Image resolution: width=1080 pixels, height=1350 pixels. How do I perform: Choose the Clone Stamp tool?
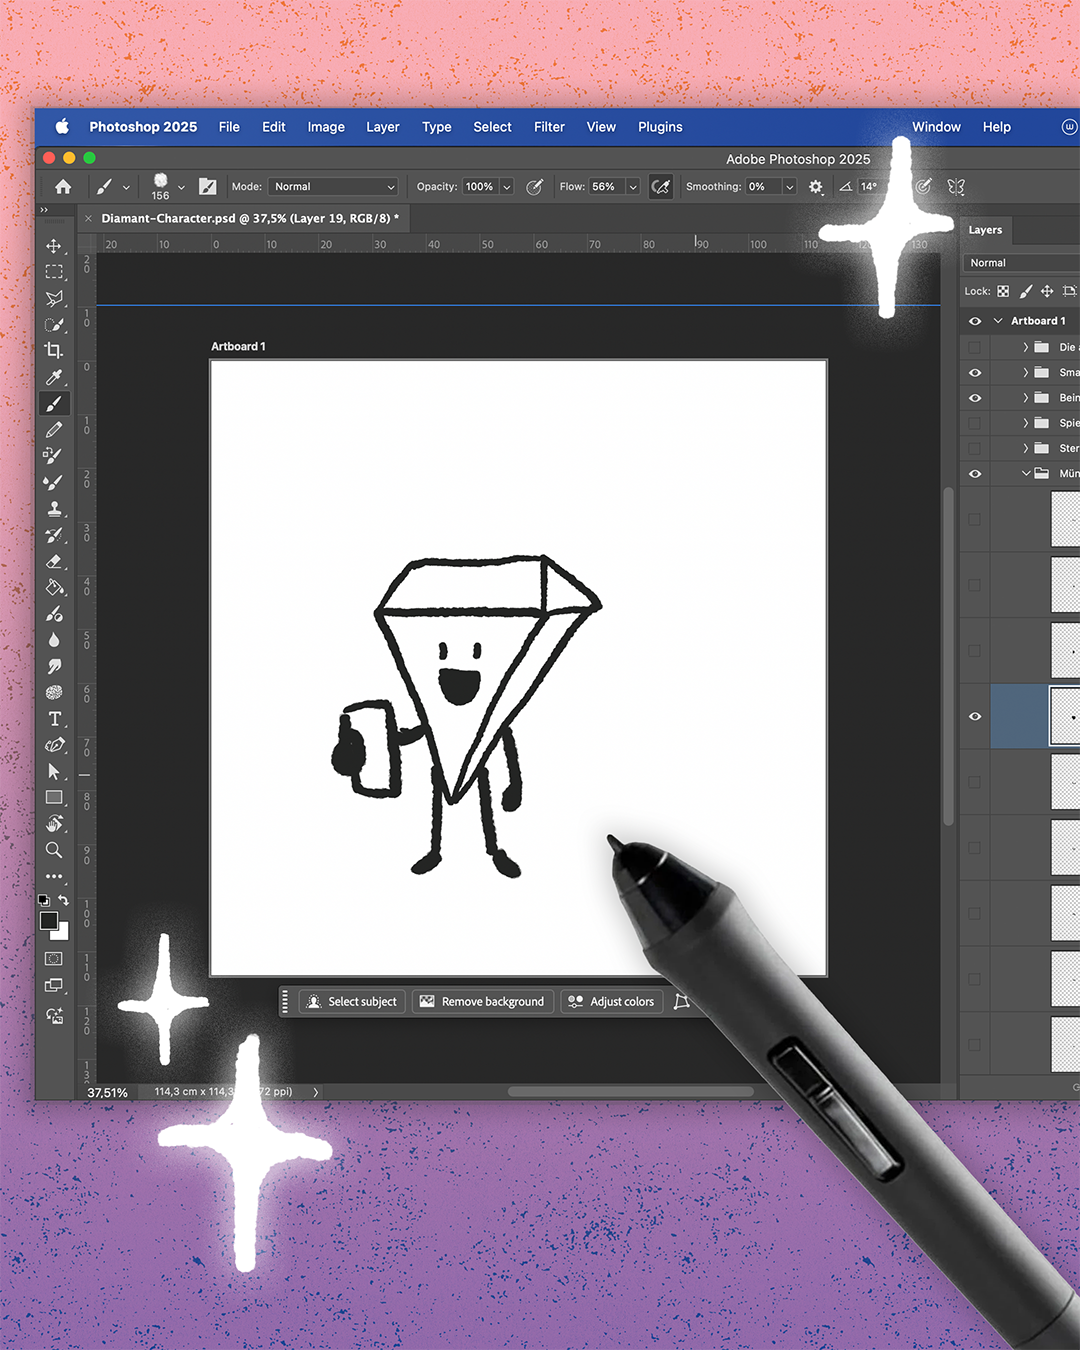55,508
